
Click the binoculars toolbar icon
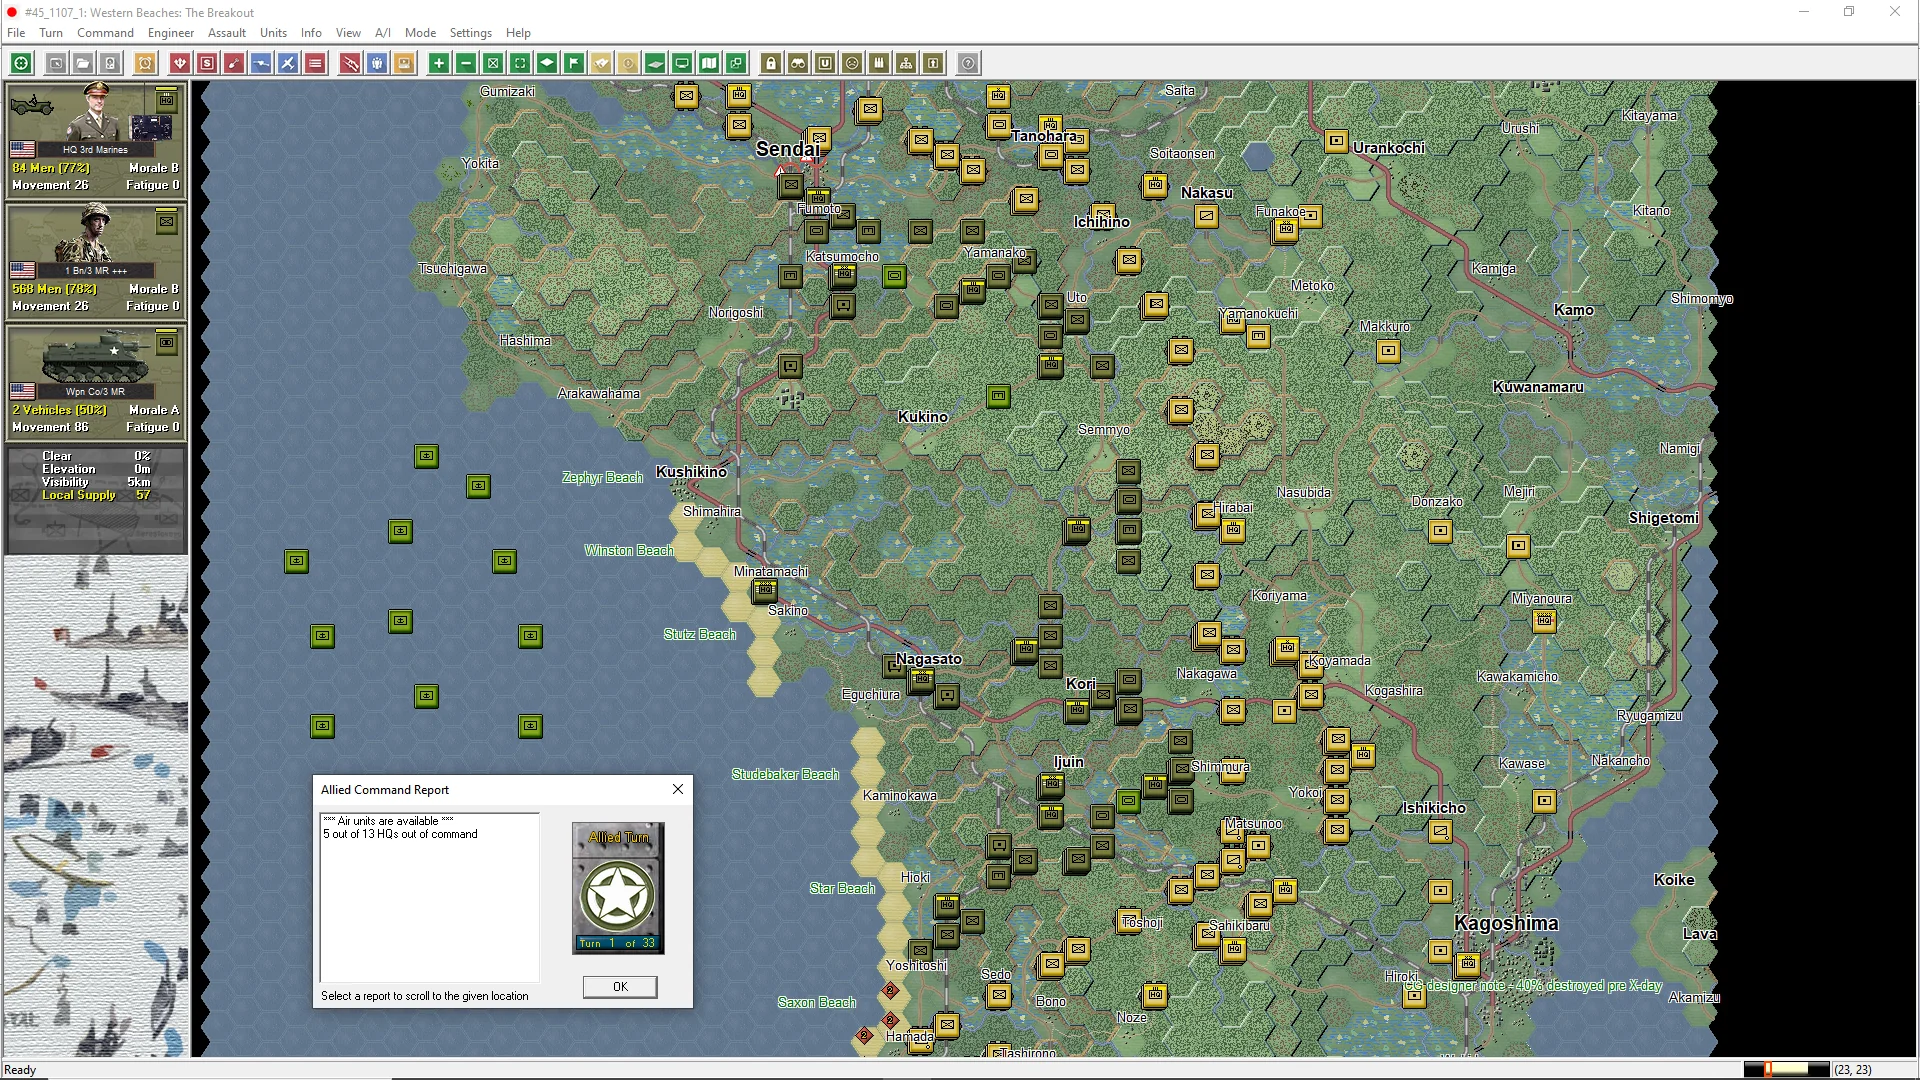(x=798, y=63)
